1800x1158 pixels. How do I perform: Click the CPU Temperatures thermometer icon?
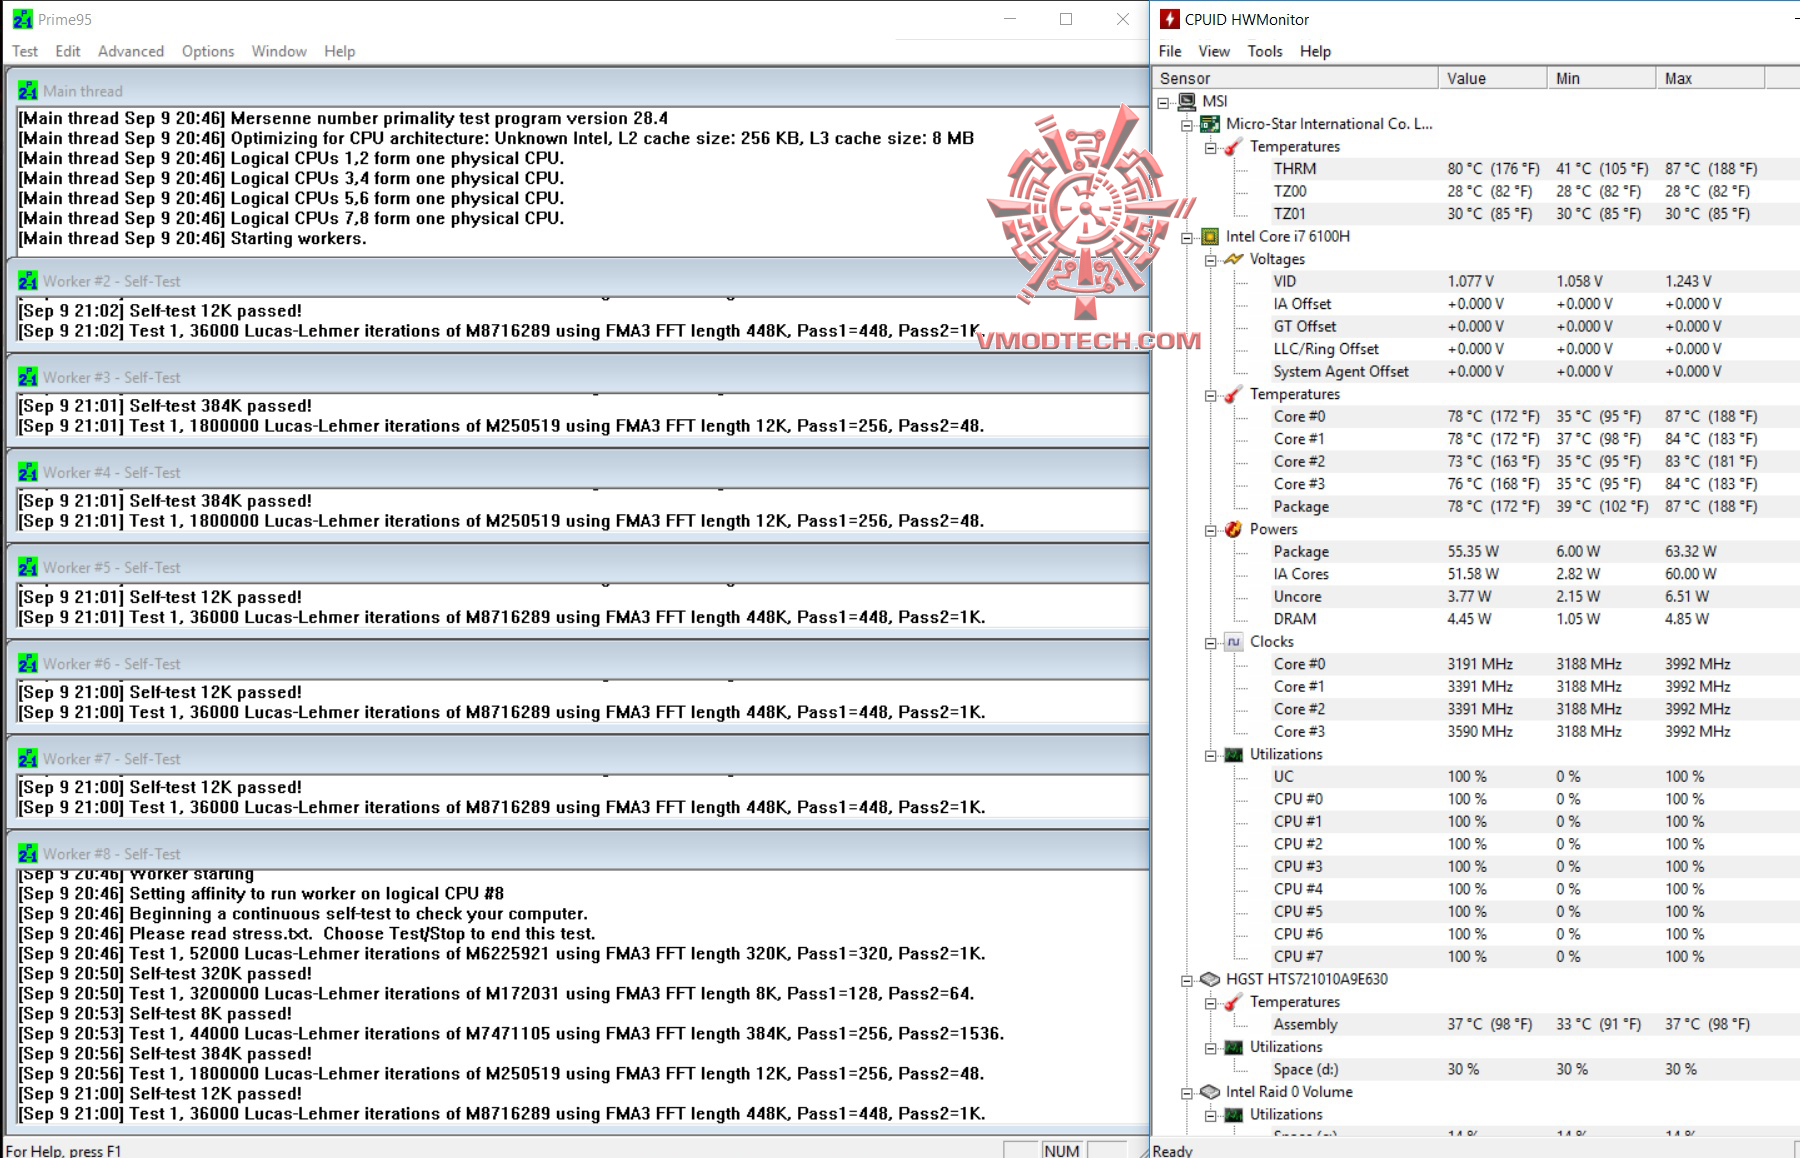(x=1233, y=394)
